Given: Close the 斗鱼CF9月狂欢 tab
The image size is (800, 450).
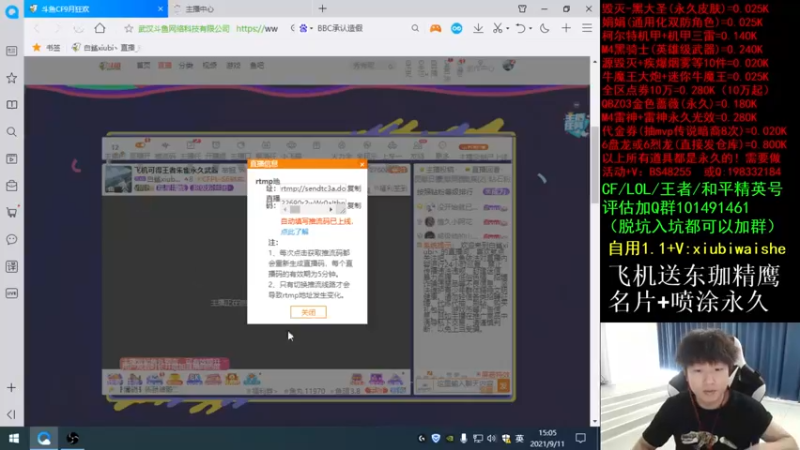Looking at the screenshot, I should [160, 9].
